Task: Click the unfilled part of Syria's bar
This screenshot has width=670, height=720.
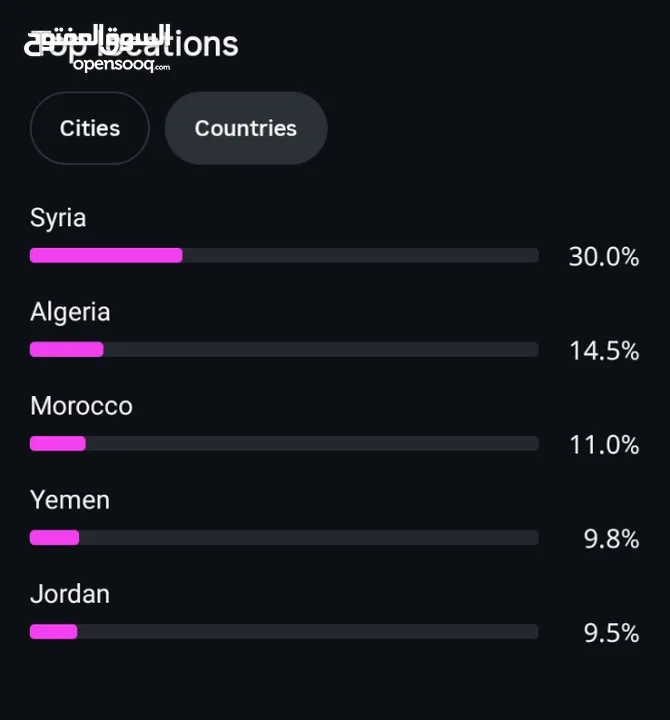Action: pyautogui.click(x=360, y=255)
